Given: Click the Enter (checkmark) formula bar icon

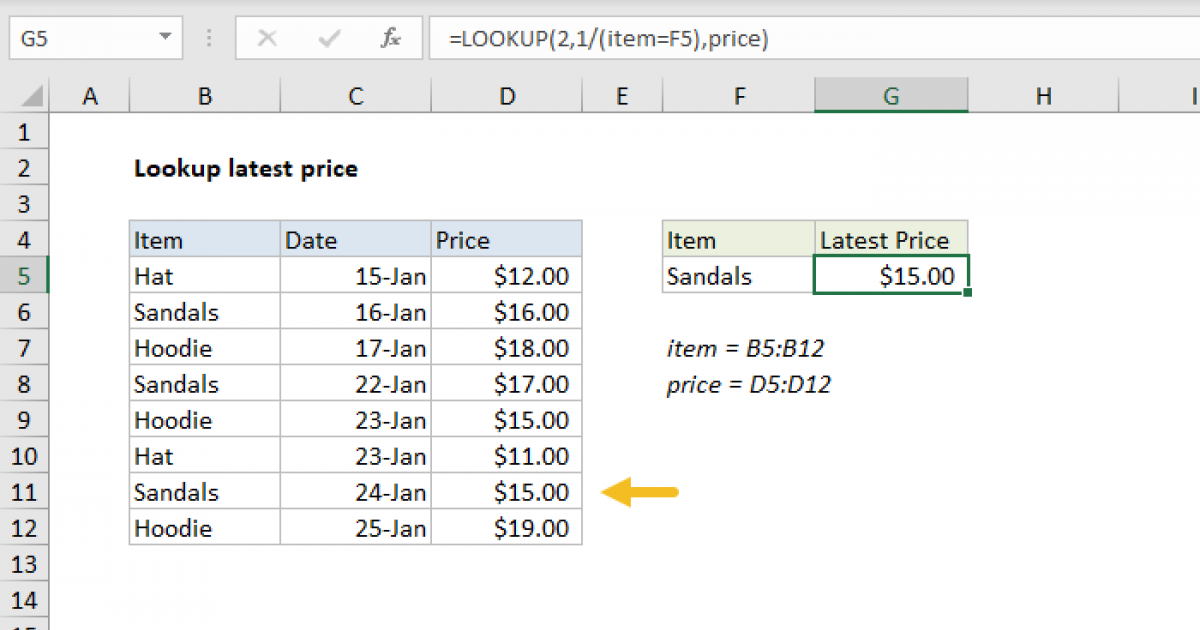Looking at the screenshot, I should [x=327, y=38].
